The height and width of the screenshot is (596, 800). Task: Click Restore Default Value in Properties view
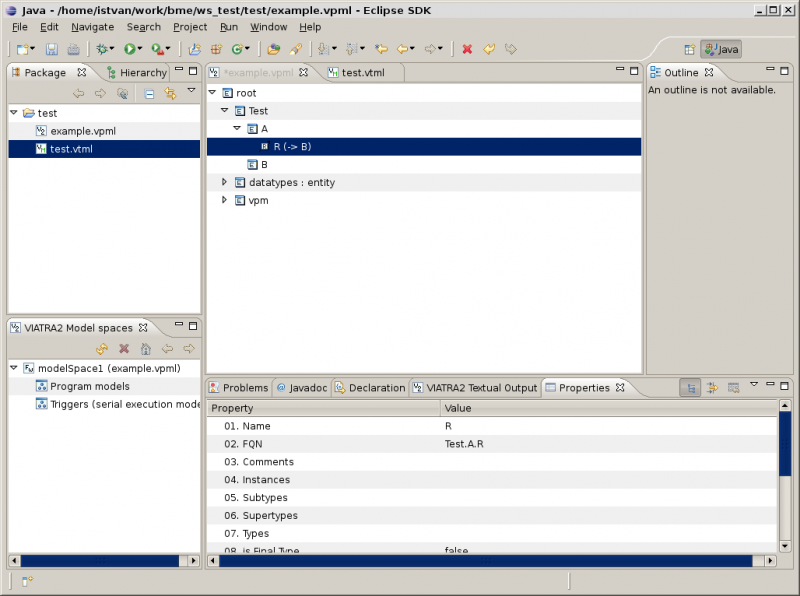[734, 388]
